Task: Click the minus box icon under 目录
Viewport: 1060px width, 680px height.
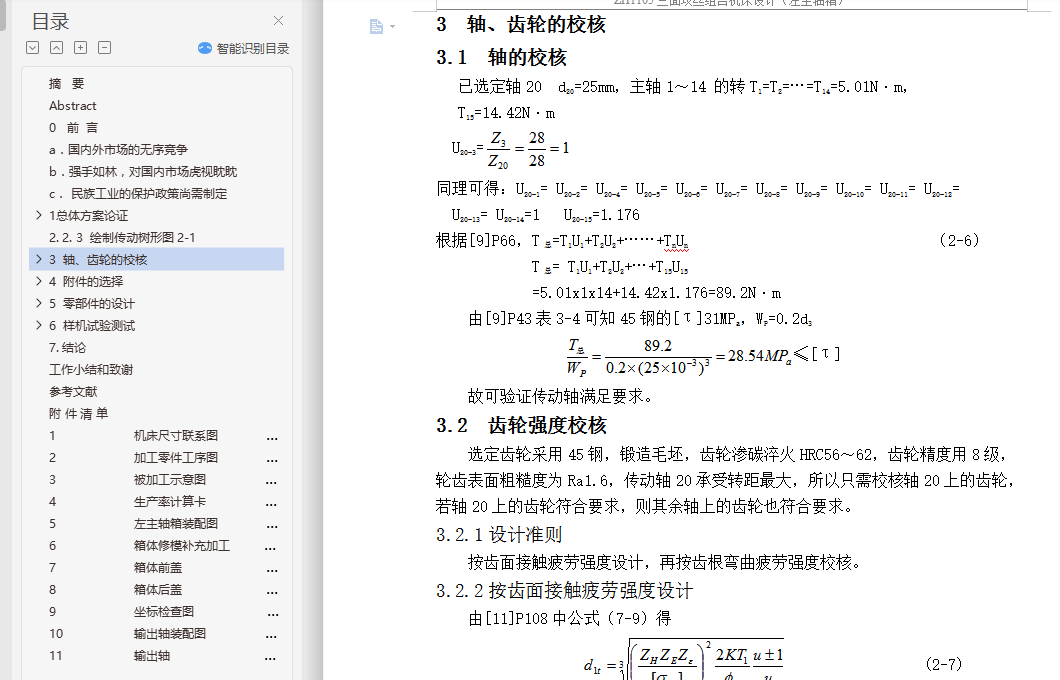Action: coord(105,47)
